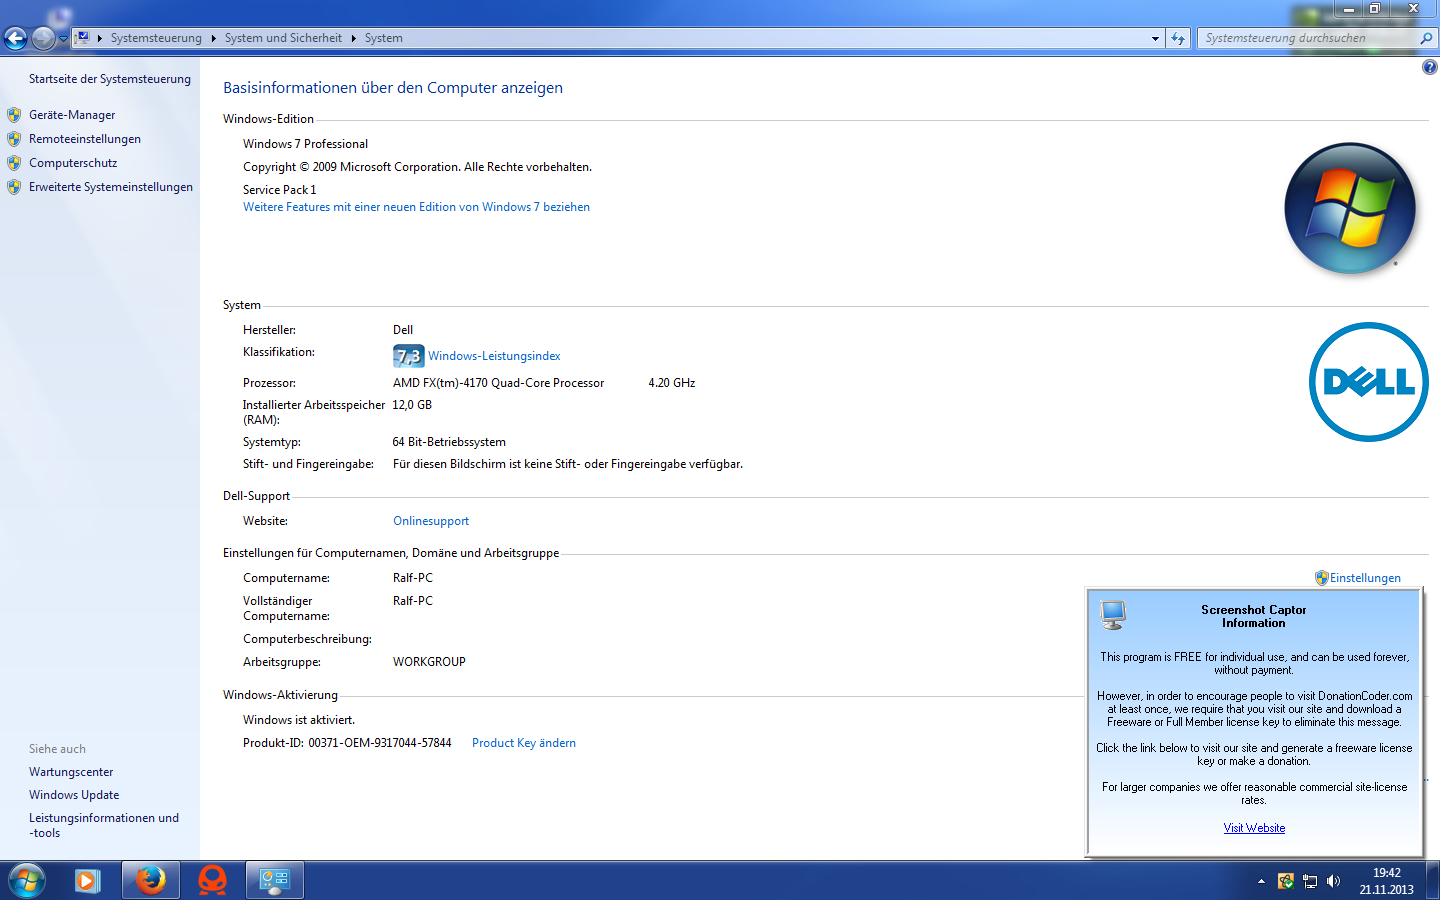Click the 7,3 performance score badge
This screenshot has width=1440, height=900.
408,356
